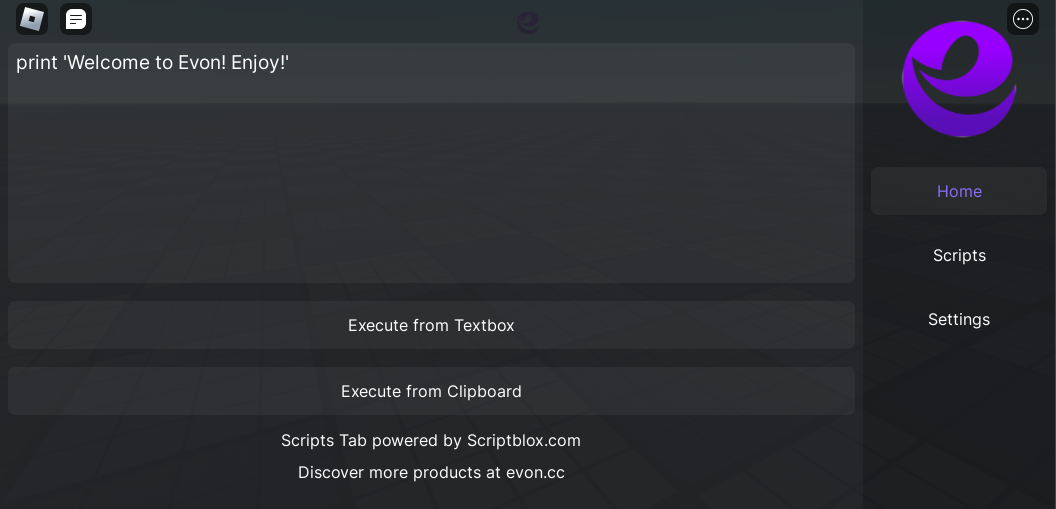Open the Scripts tab
Screen dimensions: 1056x509
pyautogui.click(x=959, y=255)
